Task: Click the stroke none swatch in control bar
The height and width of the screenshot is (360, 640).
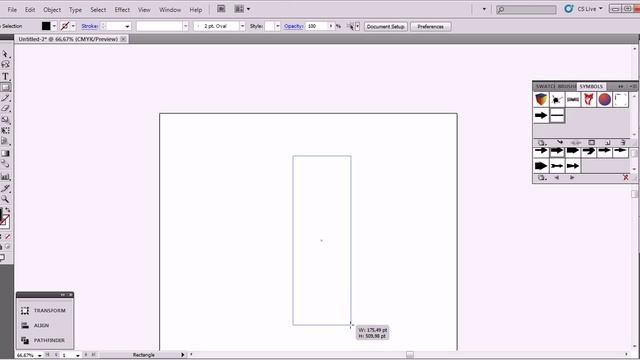Action: pos(65,26)
